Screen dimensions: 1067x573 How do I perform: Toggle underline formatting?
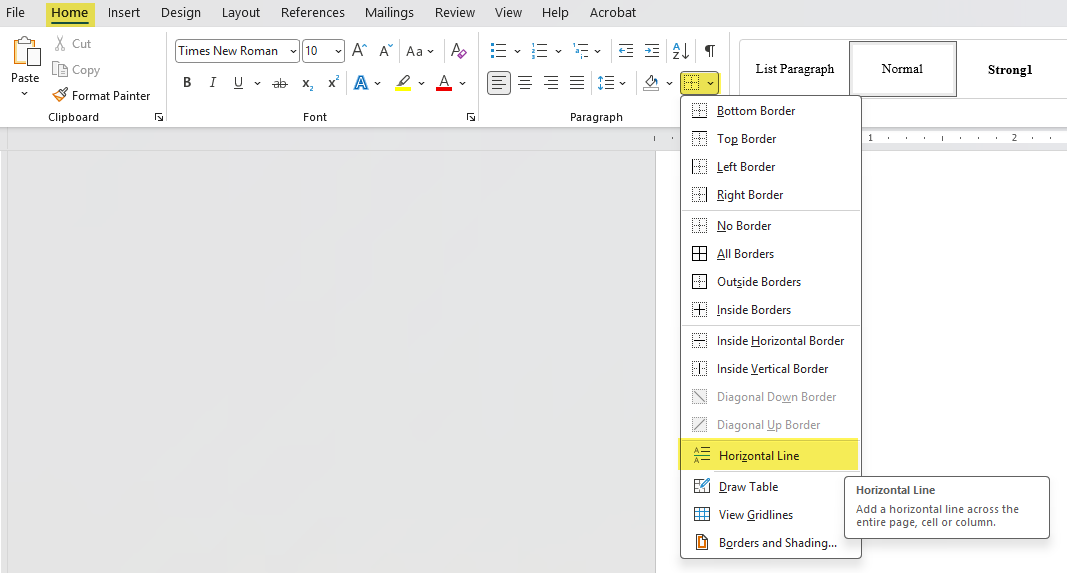pyautogui.click(x=238, y=83)
